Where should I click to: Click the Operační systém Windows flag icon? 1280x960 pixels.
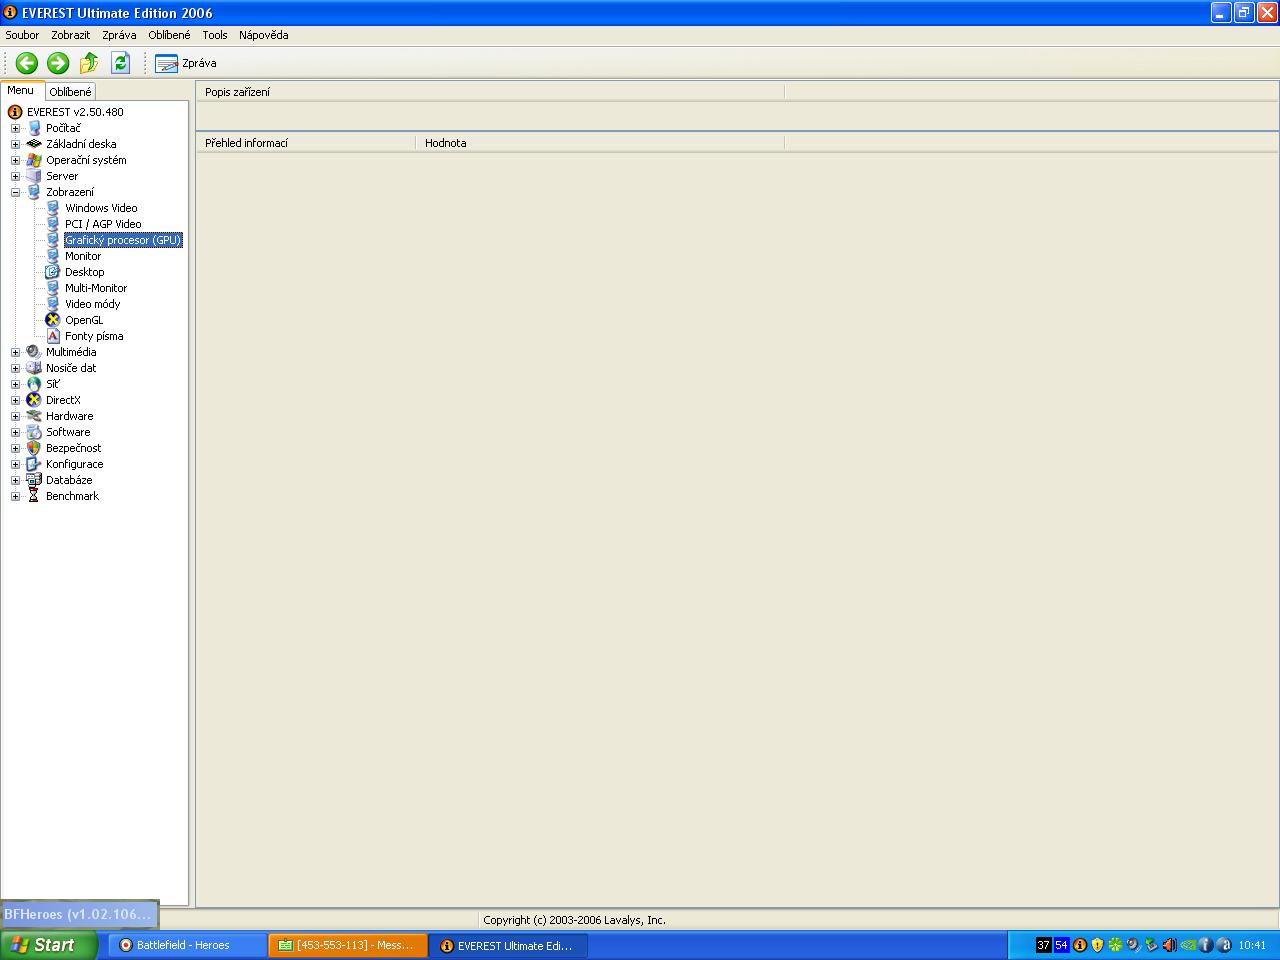coord(34,160)
